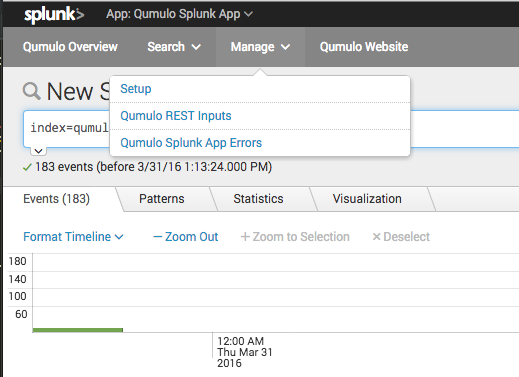
Task: Click the 180 axis label
Action: pos(17,261)
